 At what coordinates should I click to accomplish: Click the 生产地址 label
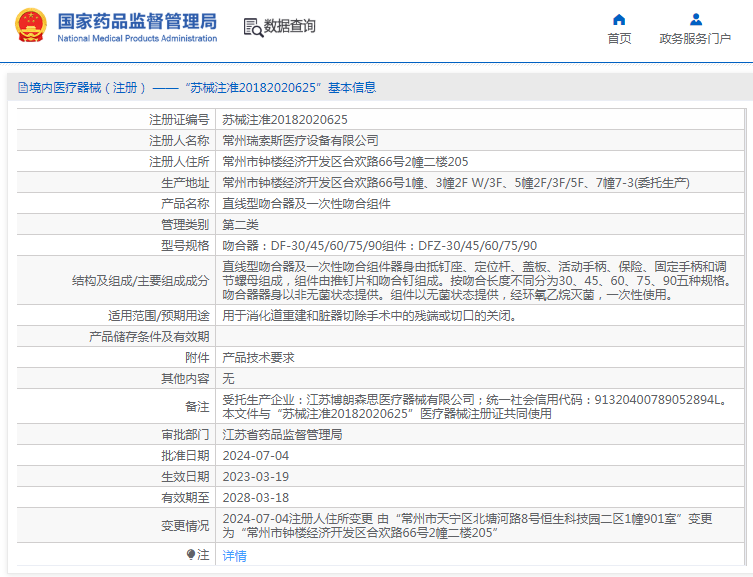click(x=185, y=183)
